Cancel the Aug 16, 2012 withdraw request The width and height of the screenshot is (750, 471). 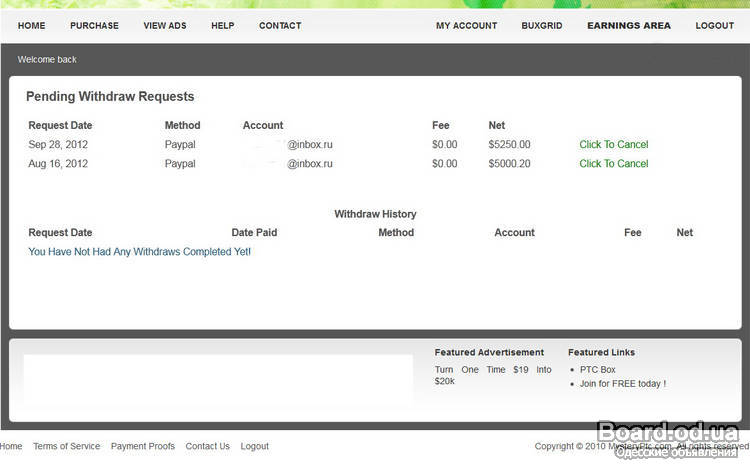point(613,164)
